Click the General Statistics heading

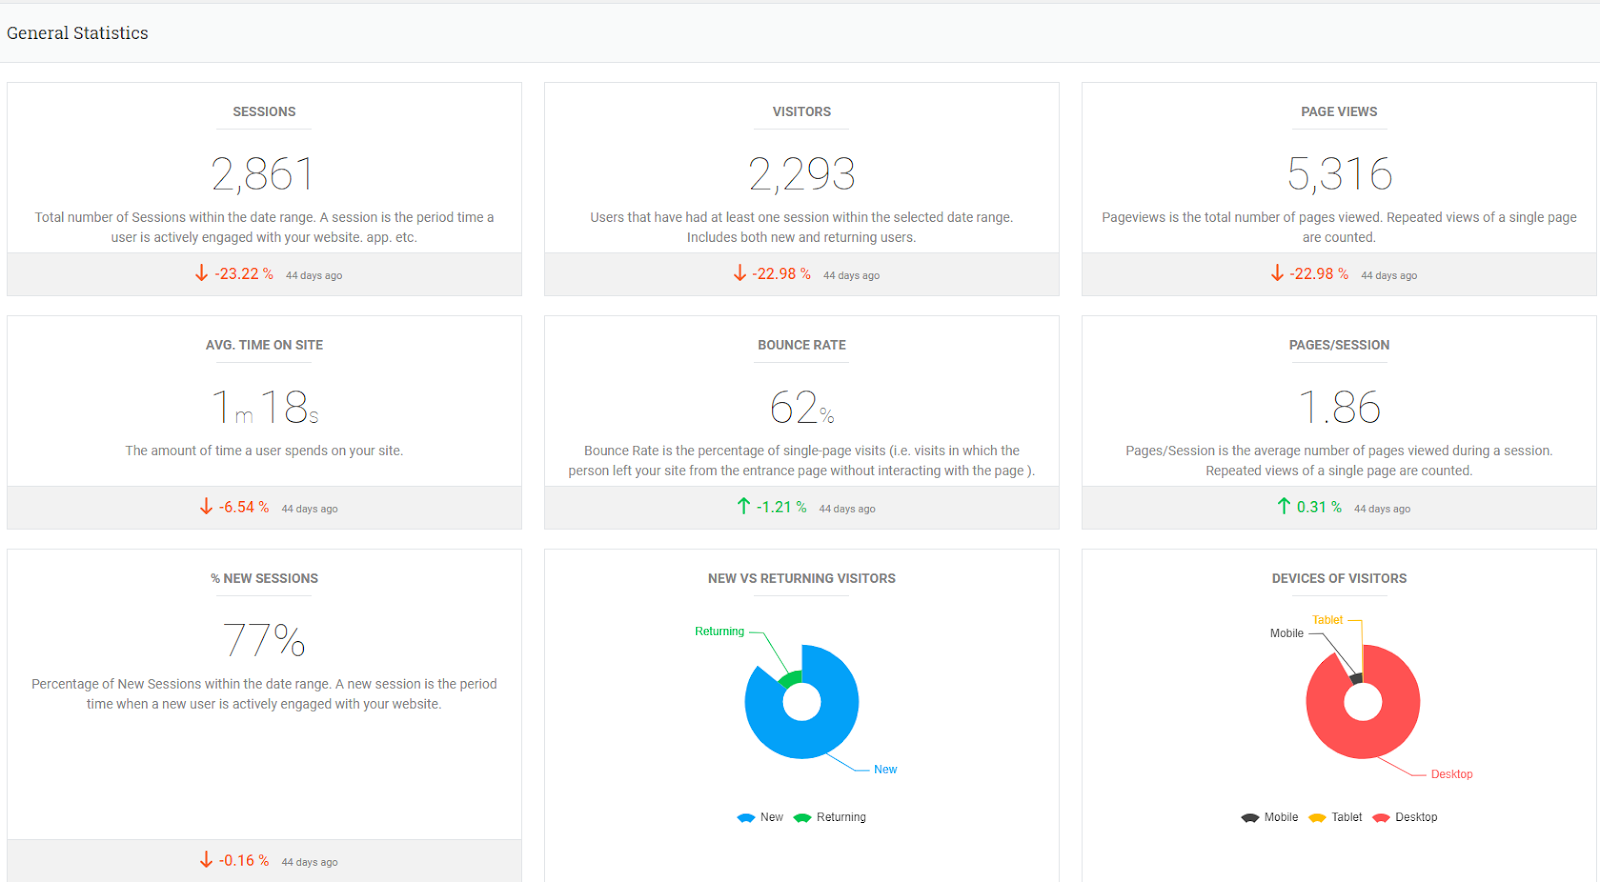pos(78,33)
